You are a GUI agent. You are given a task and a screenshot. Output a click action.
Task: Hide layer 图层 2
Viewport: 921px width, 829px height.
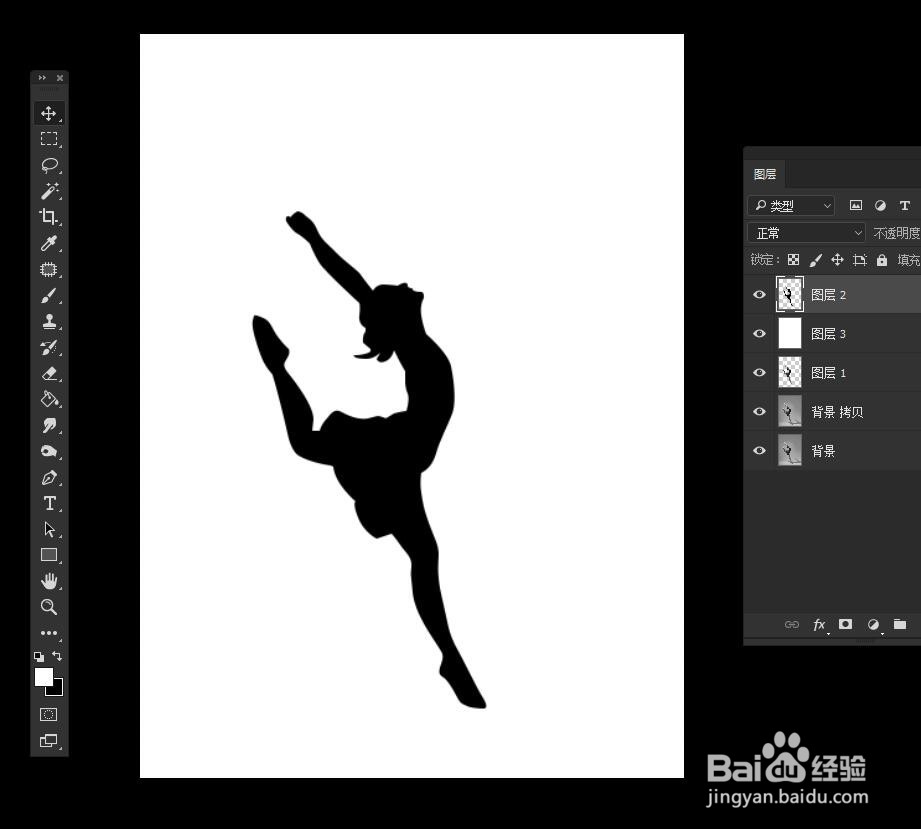coord(759,294)
